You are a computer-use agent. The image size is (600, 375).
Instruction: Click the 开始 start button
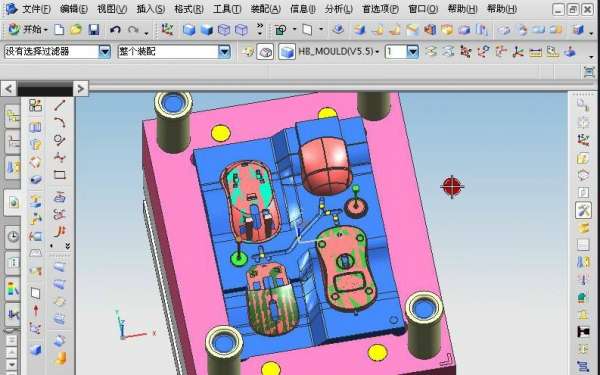pos(28,29)
